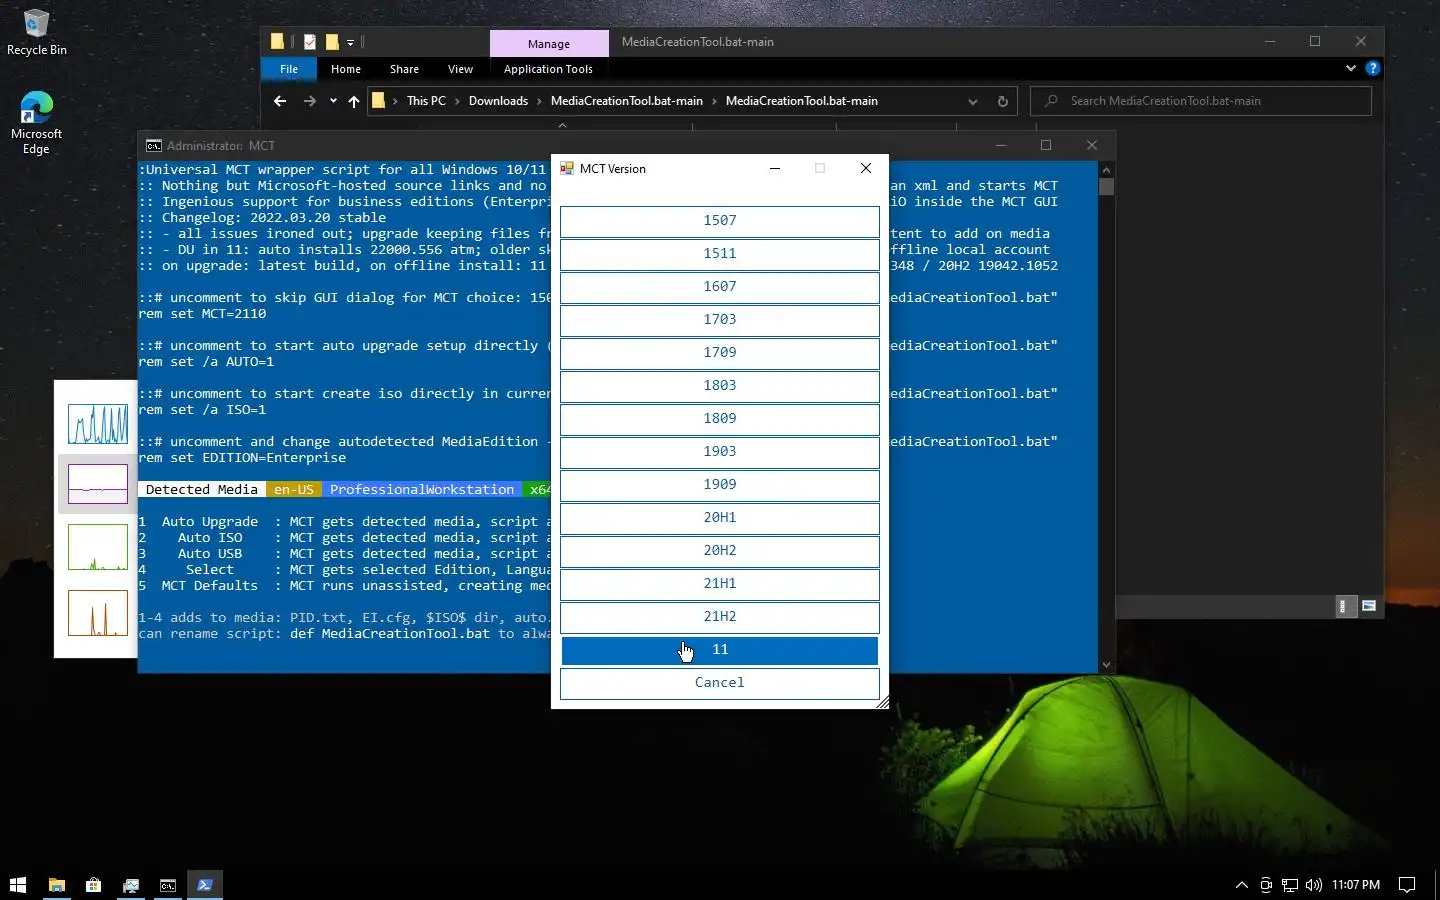Image resolution: width=1440 pixels, height=900 pixels.
Task: Open the volume tray icon
Action: [1314, 885]
